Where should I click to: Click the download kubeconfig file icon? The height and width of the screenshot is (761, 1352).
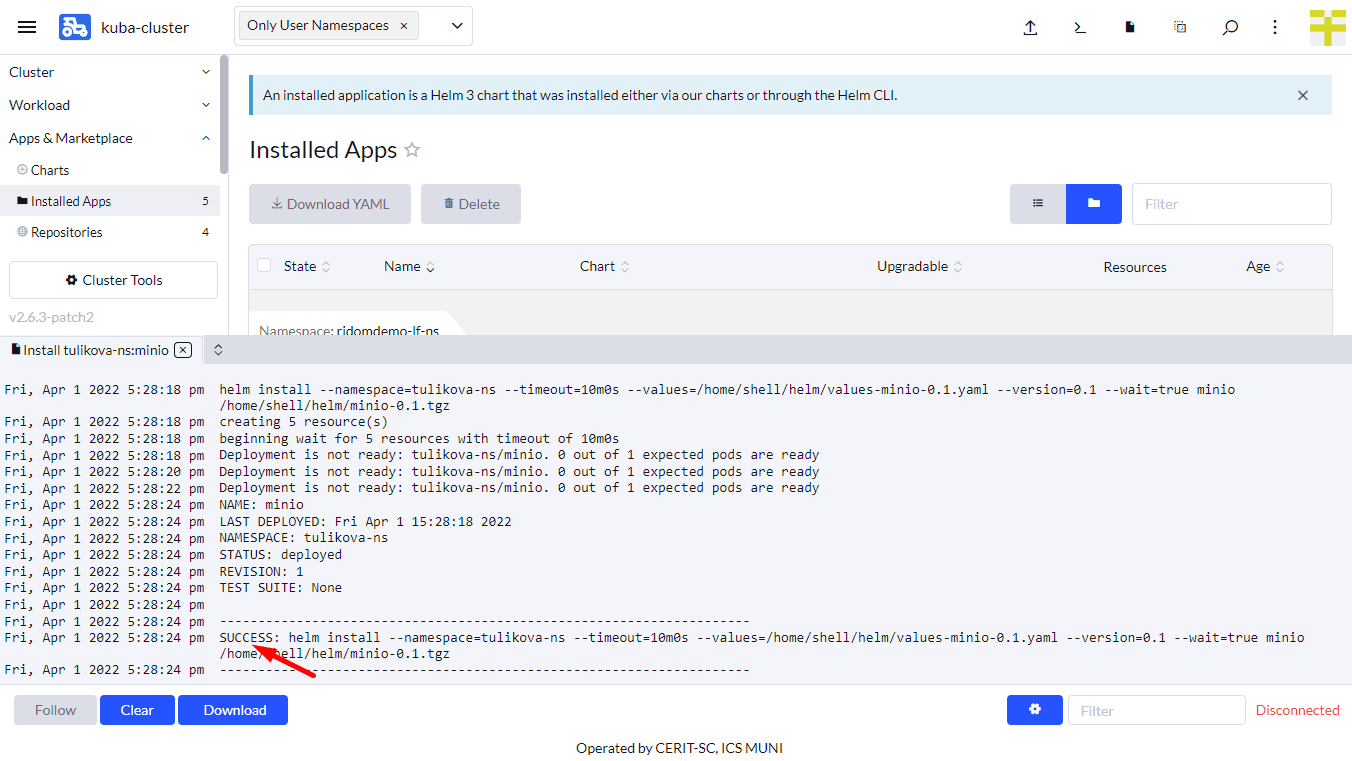click(x=1130, y=28)
